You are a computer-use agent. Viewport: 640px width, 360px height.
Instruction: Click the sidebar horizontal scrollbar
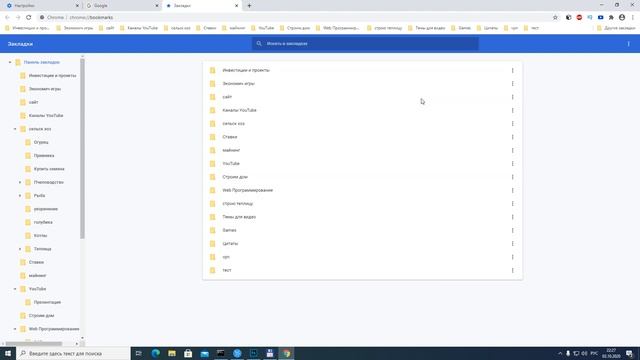coord(34,344)
